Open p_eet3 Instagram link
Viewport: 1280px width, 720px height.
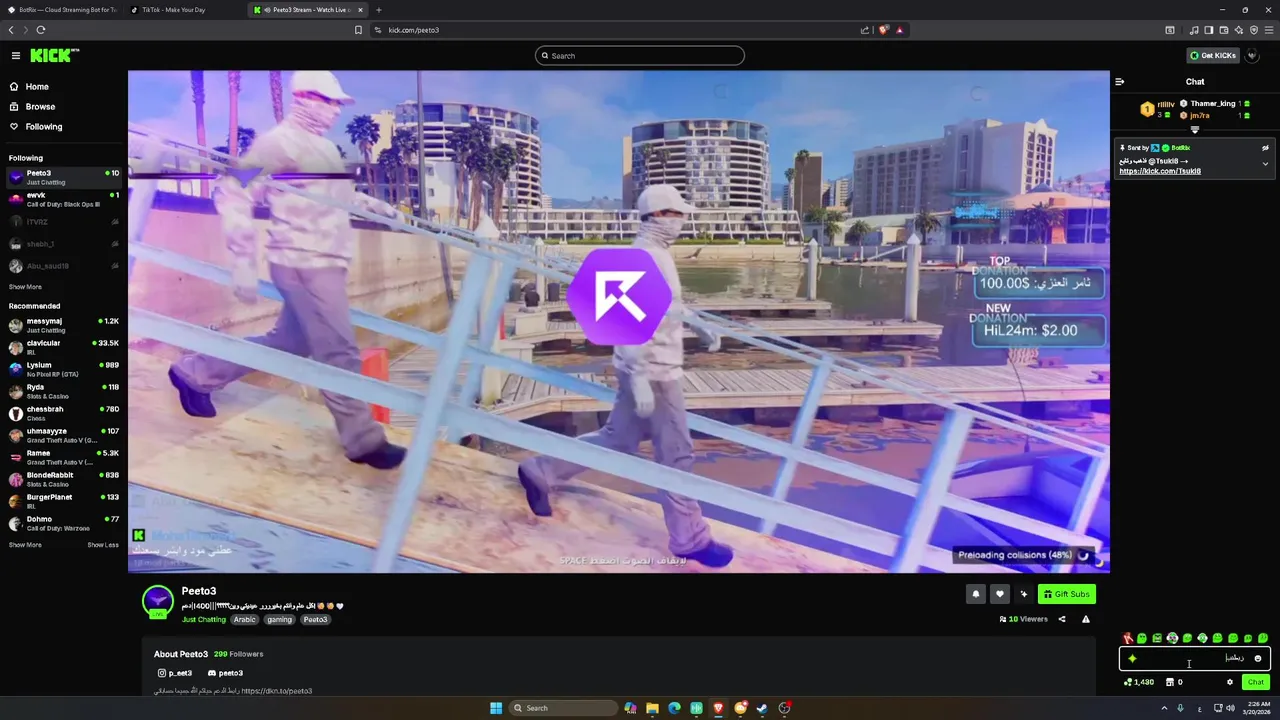pos(175,673)
